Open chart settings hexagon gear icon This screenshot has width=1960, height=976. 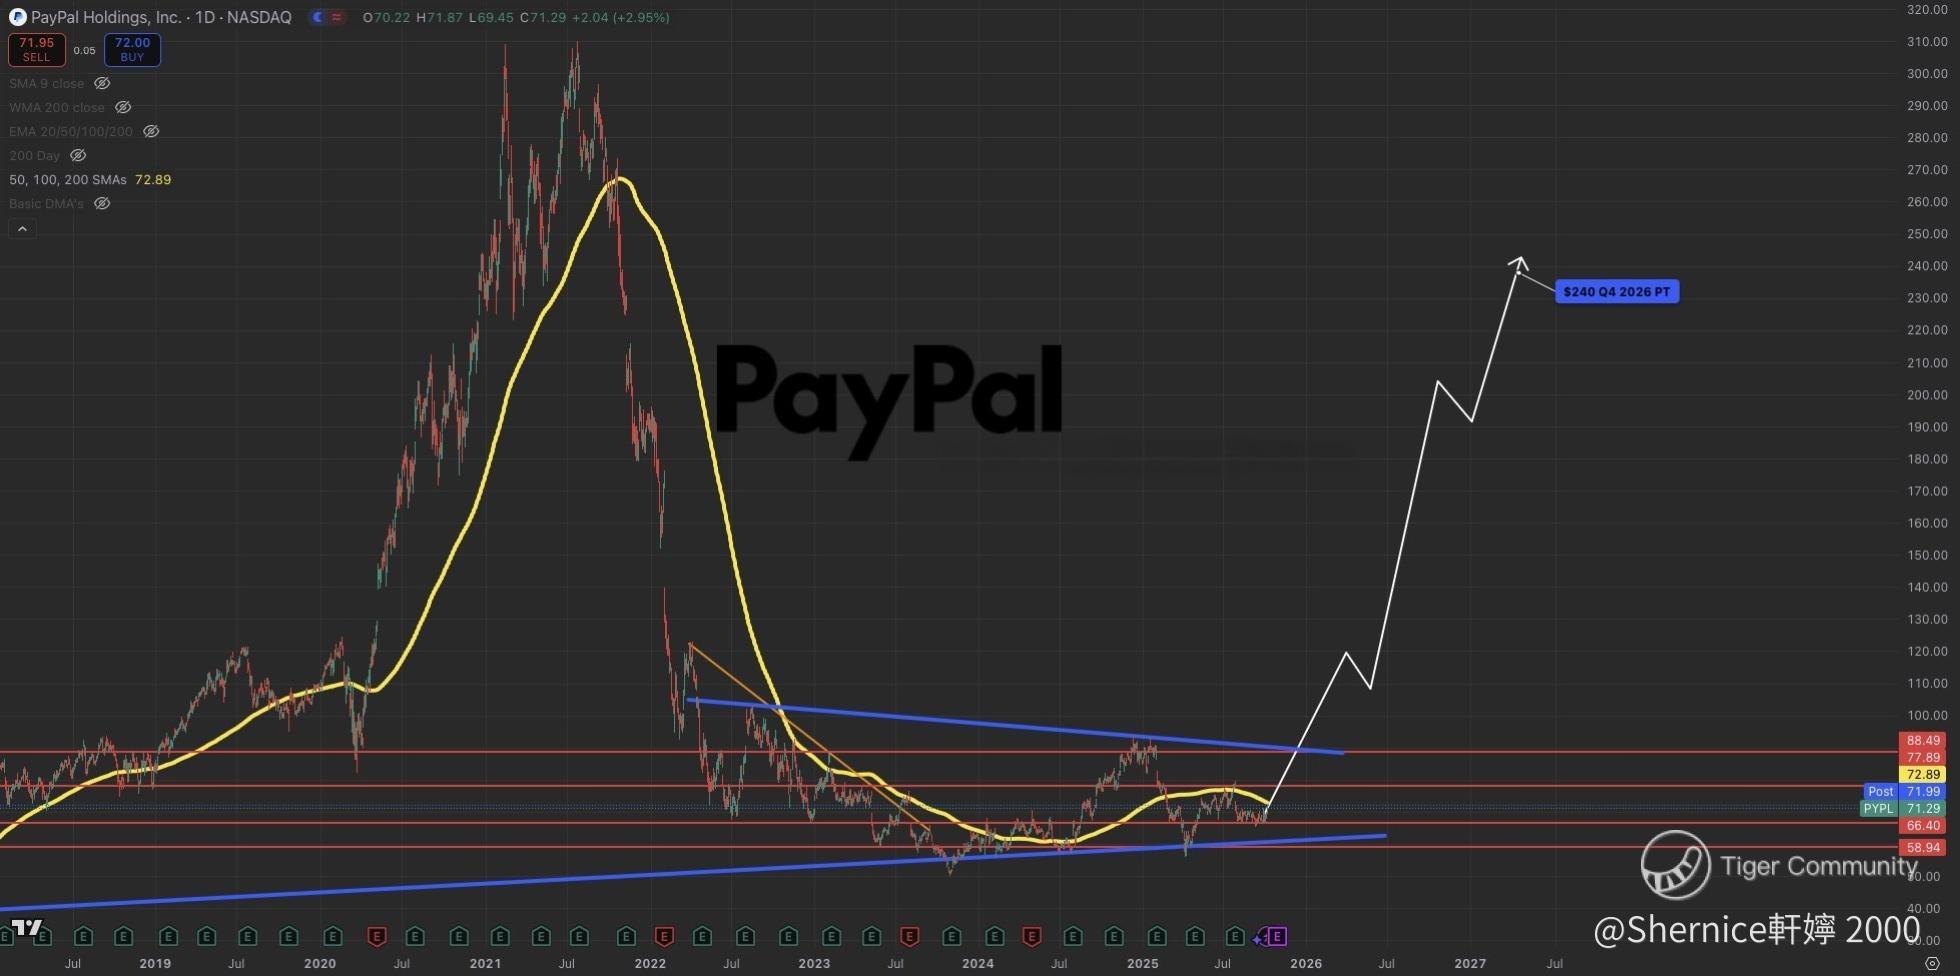[x=1932, y=964]
